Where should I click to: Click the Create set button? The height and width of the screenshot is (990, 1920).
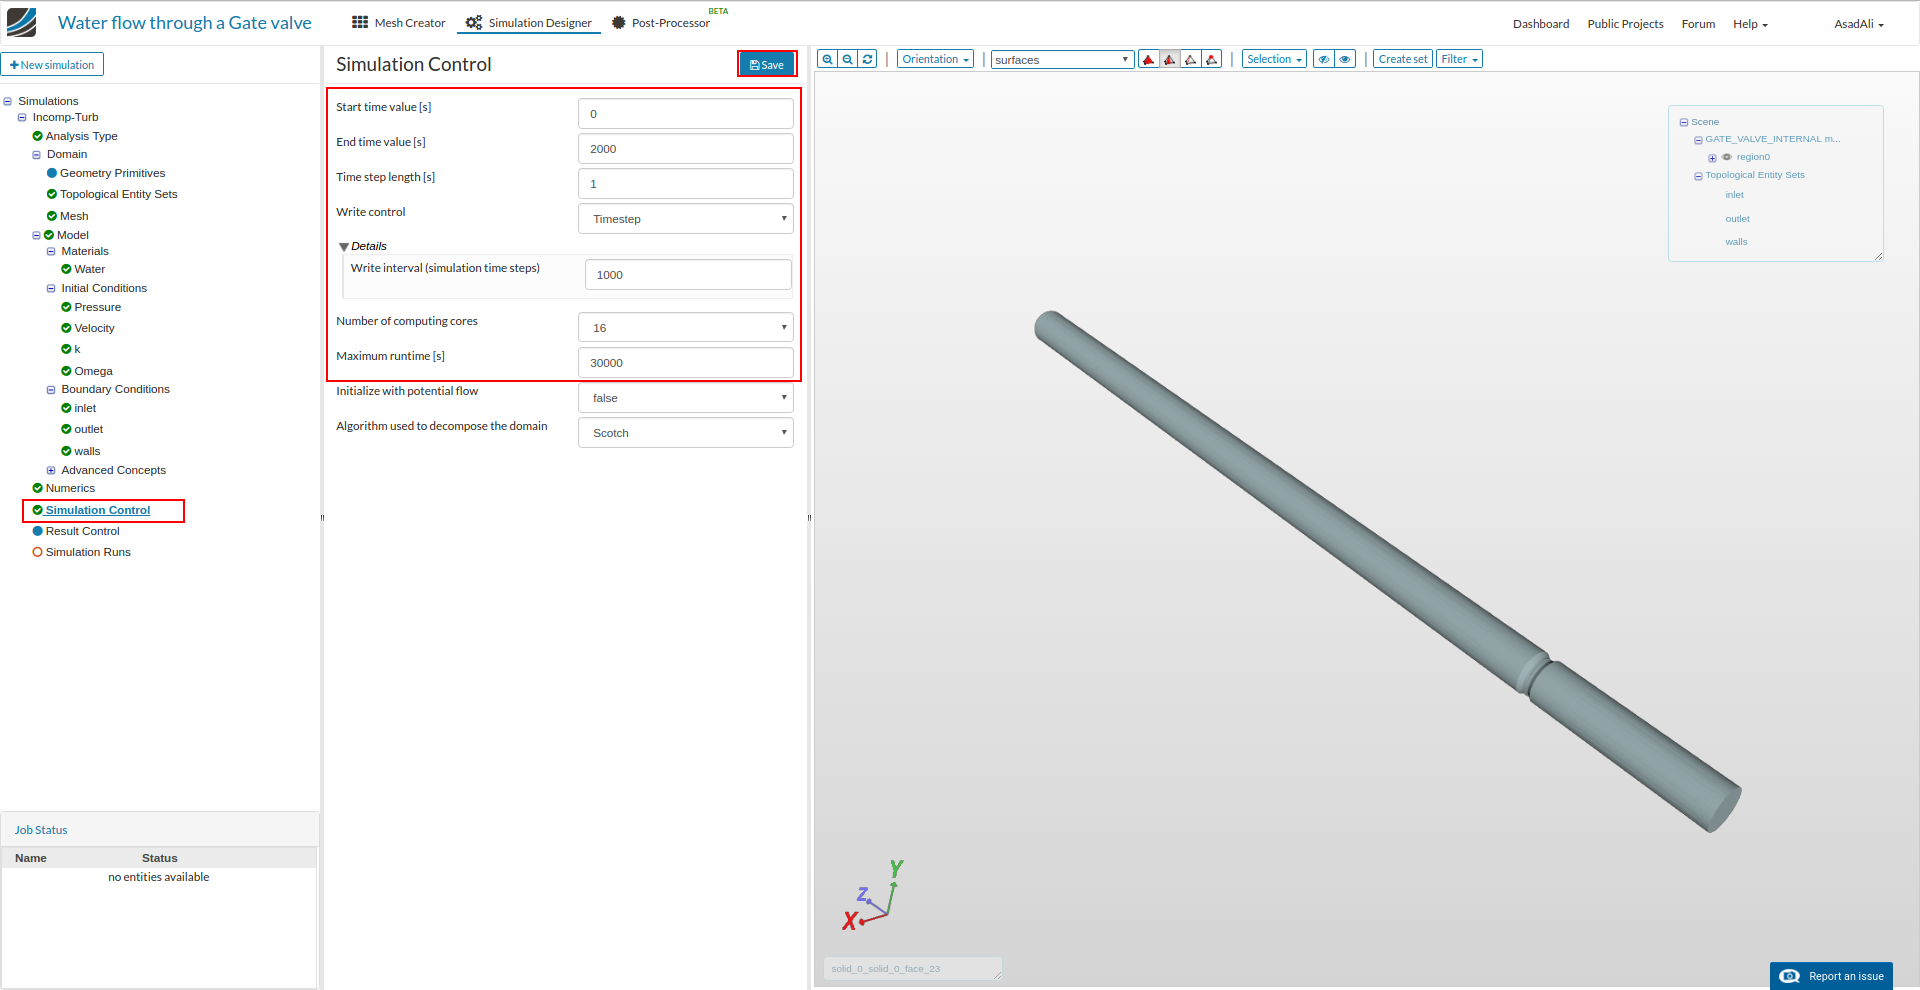(1402, 59)
